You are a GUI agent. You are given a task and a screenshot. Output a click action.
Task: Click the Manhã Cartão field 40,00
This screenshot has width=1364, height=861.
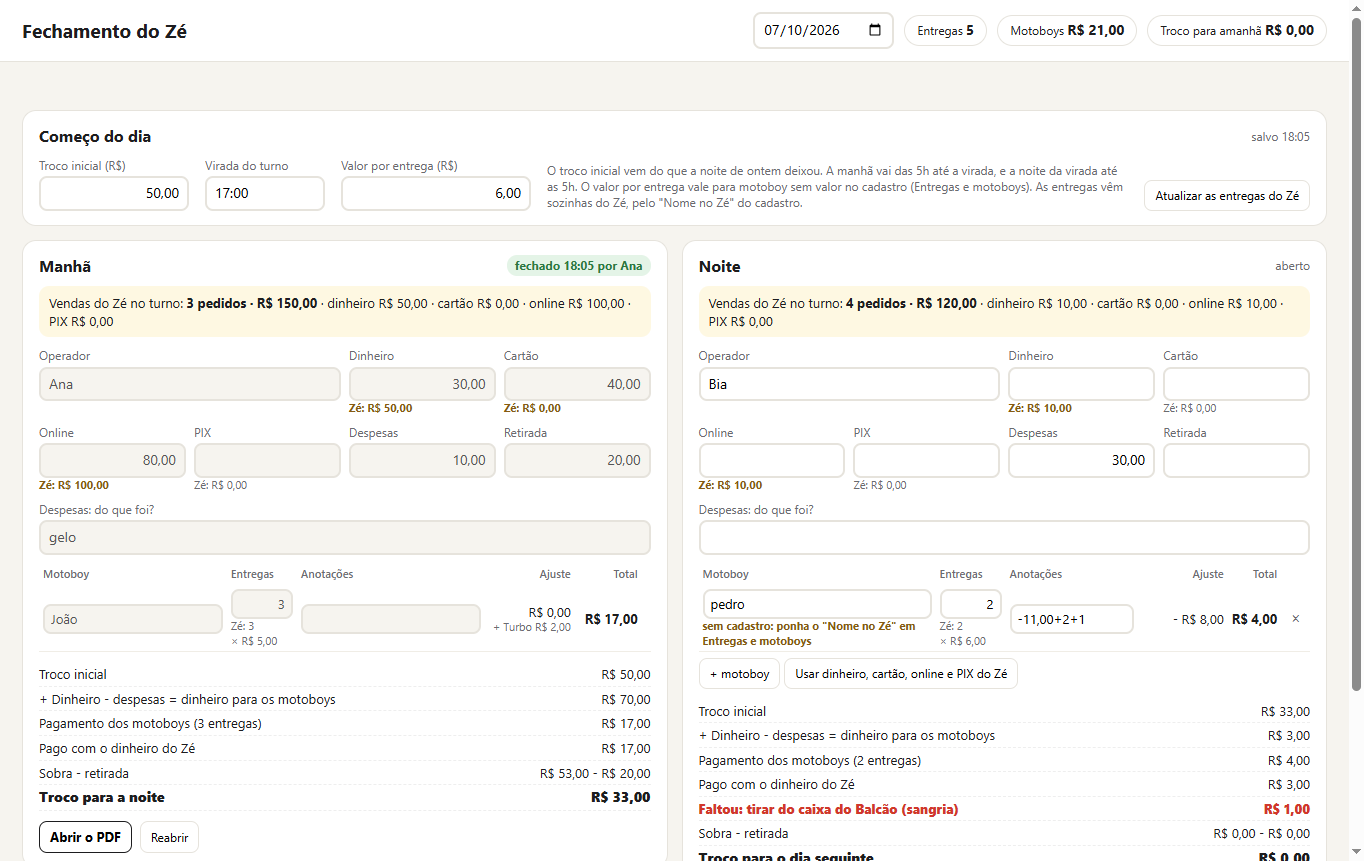pyautogui.click(x=577, y=384)
